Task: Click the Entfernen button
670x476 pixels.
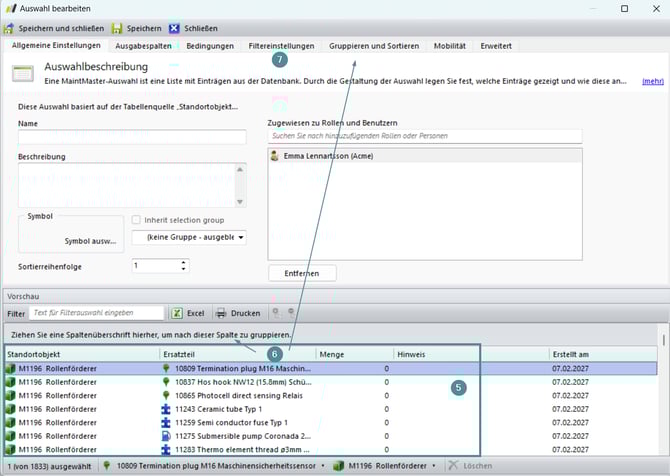Action: click(302, 273)
